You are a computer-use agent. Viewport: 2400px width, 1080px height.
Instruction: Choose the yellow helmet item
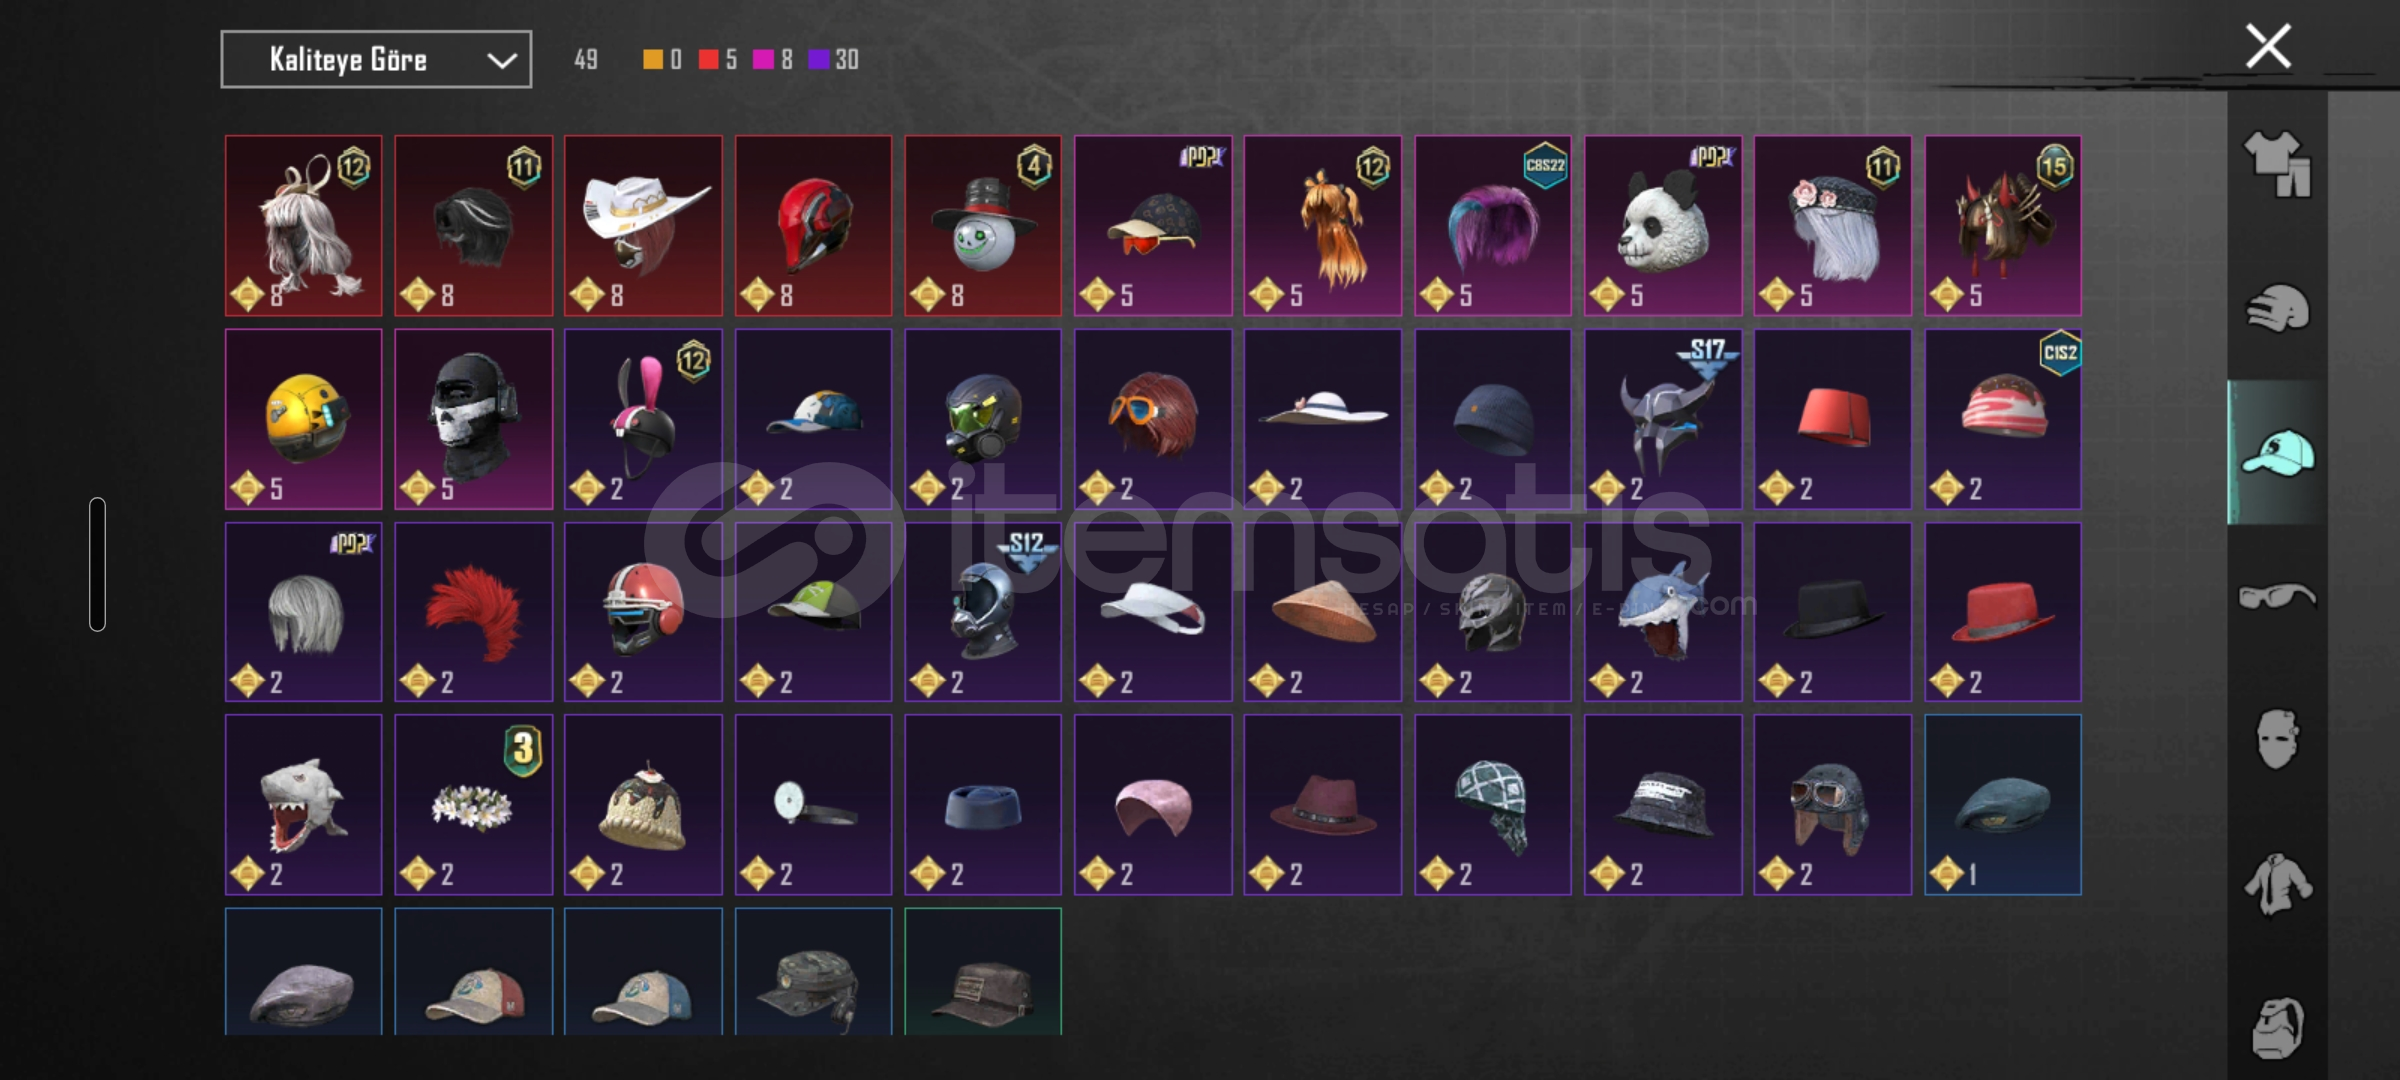303,419
